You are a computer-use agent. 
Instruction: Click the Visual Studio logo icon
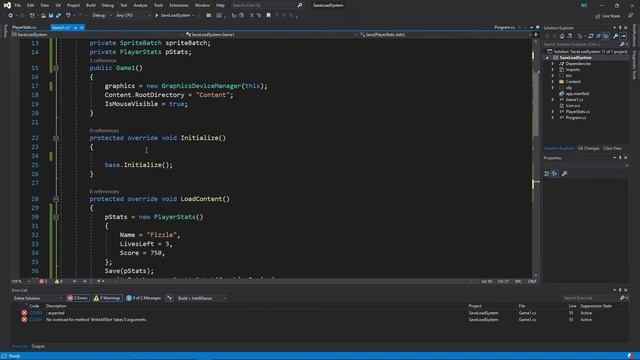pos(7,5)
